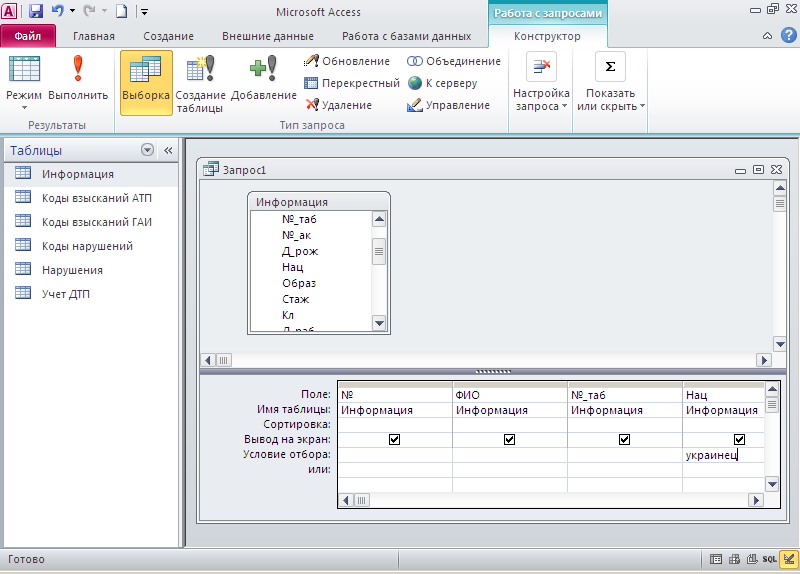Switch to Design view in status bar

pos(789,559)
